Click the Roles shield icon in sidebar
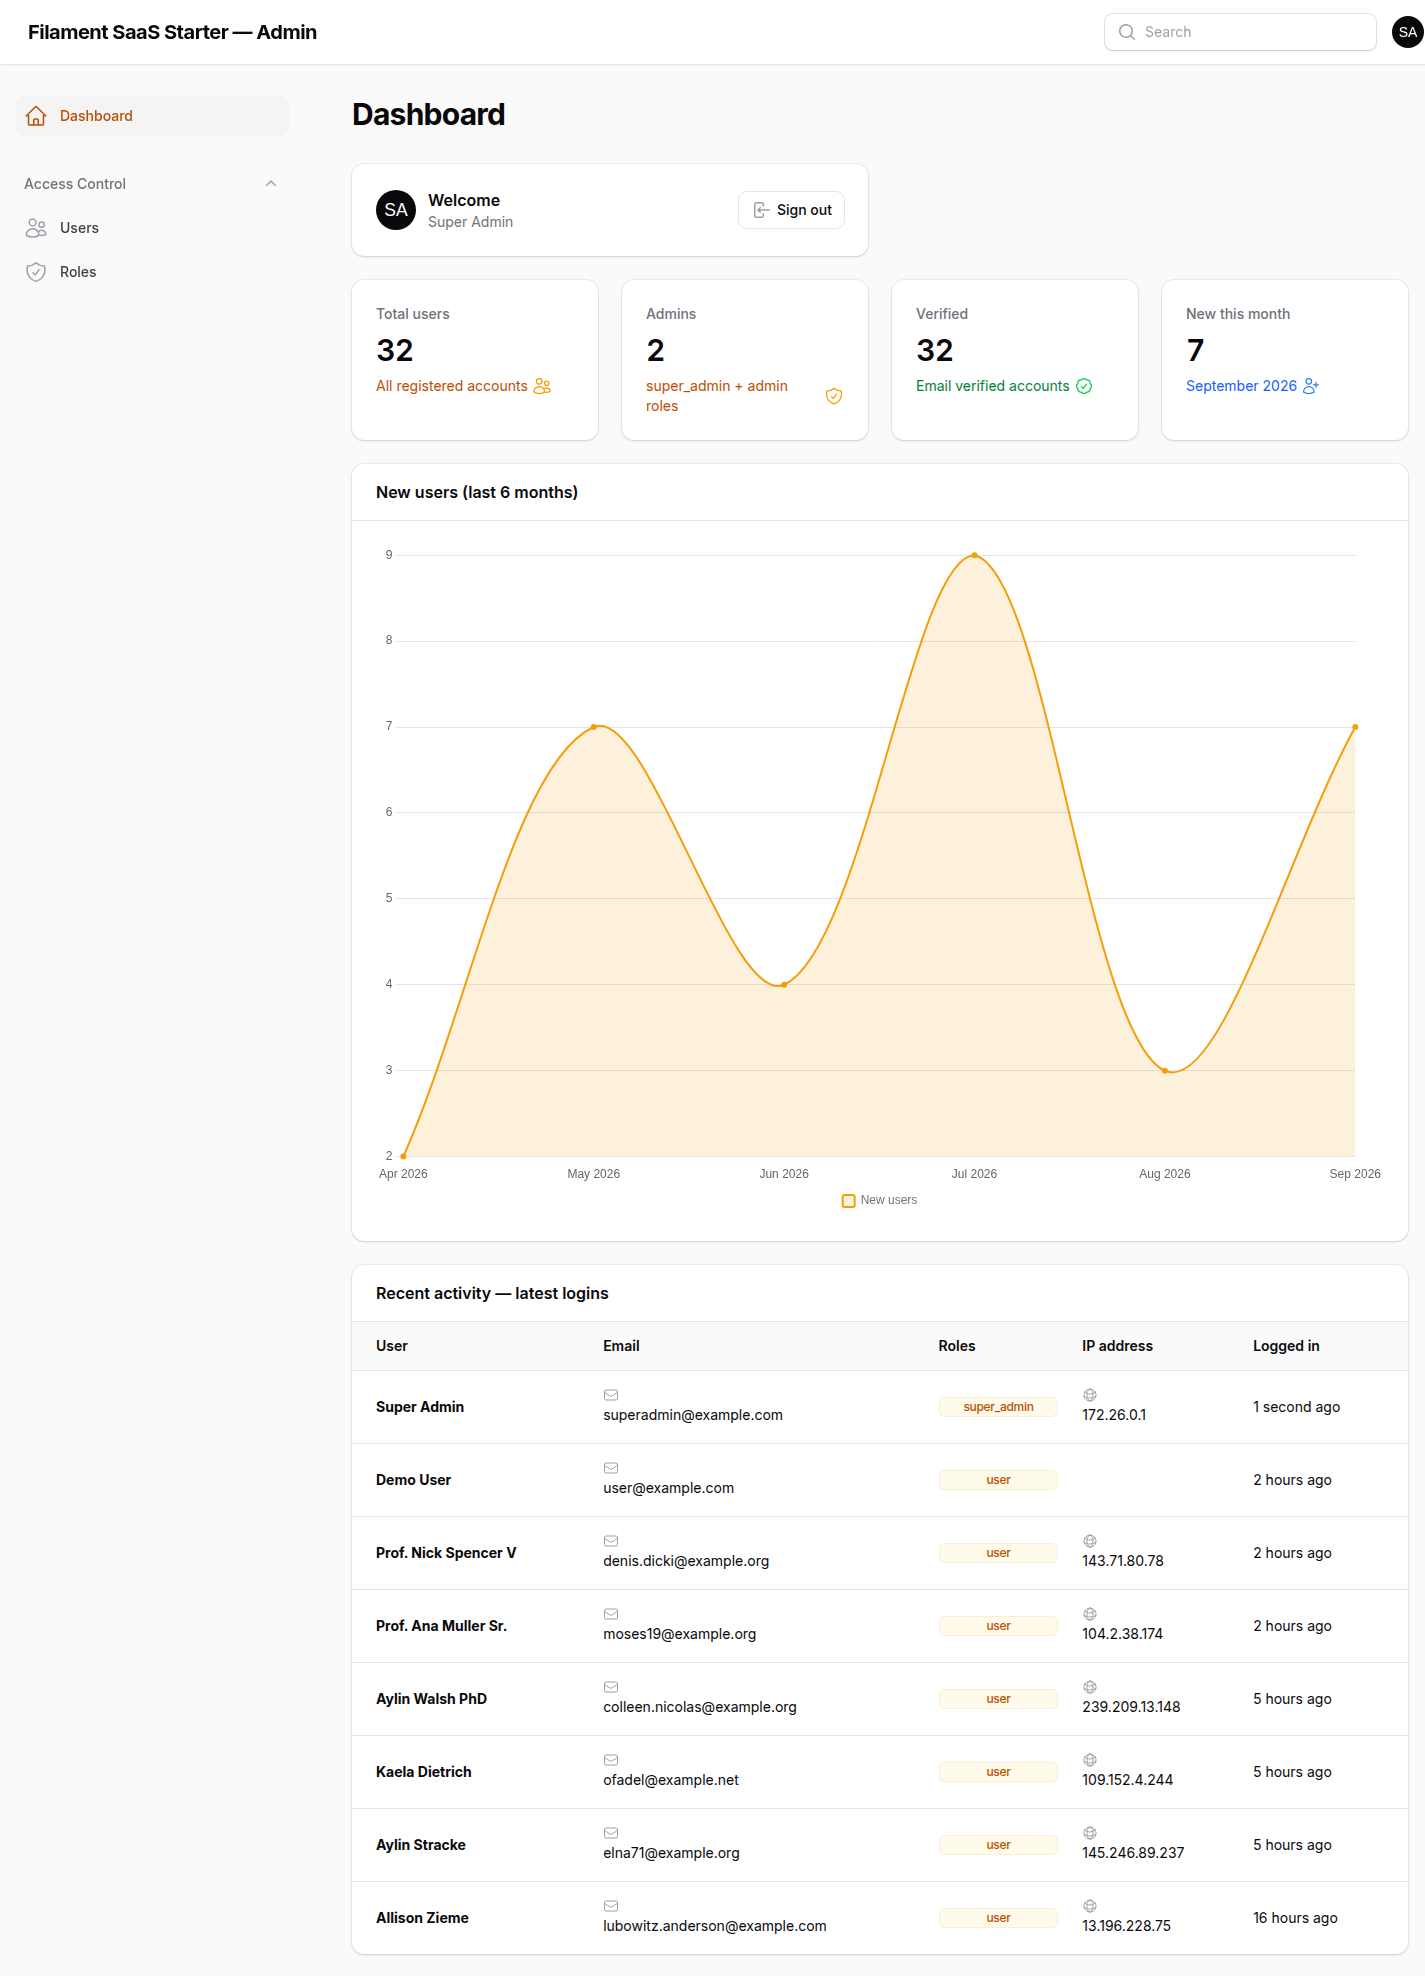The height and width of the screenshot is (1976, 1425). tap(36, 272)
